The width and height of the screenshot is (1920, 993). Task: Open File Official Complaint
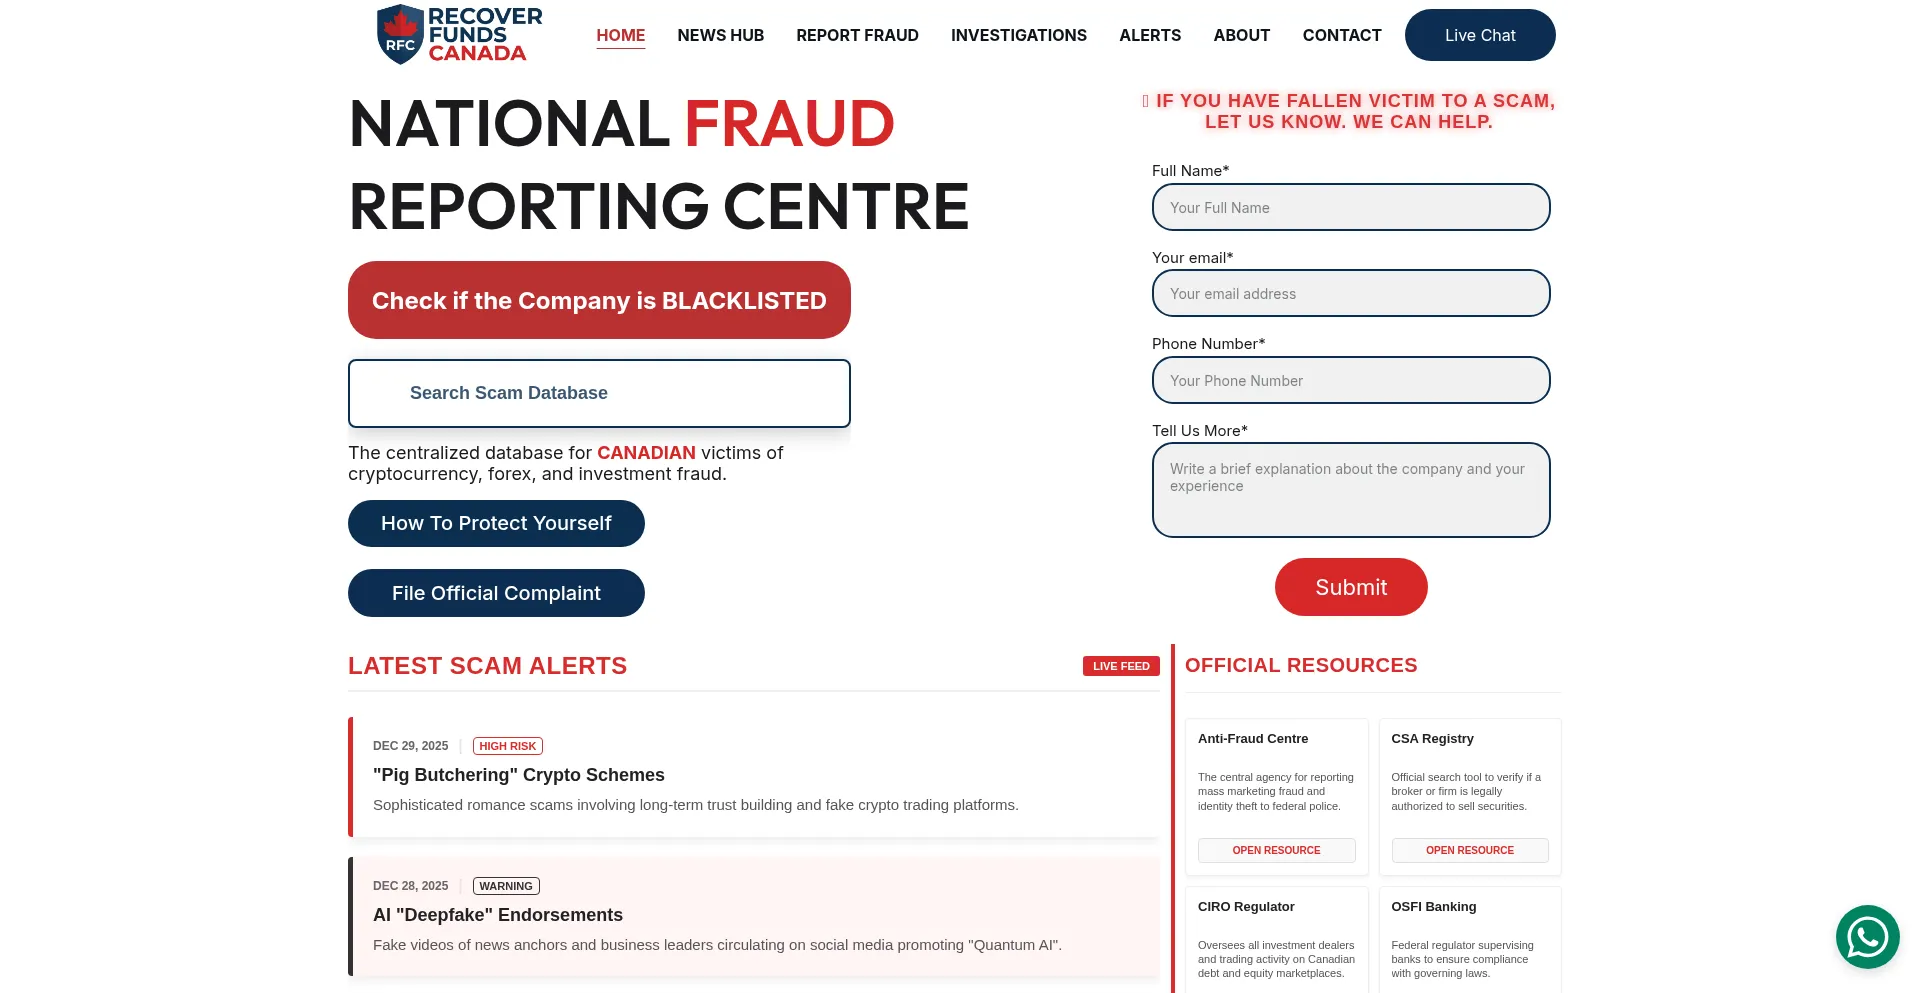coord(496,593)
